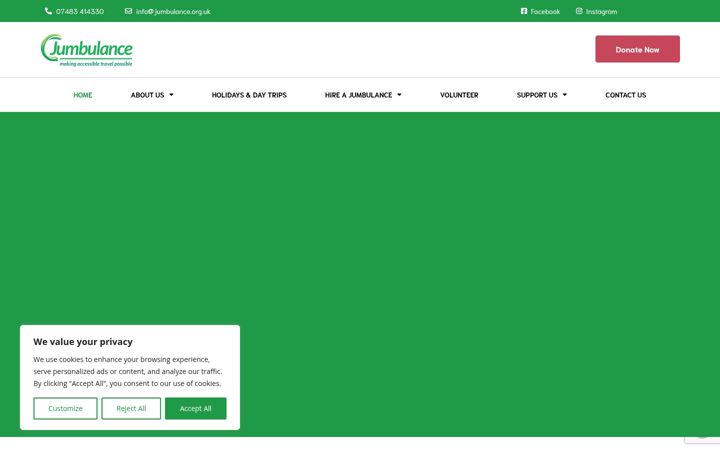Expand the Support Us dropdown arrow
720x450 pixels.
point(565,95)
